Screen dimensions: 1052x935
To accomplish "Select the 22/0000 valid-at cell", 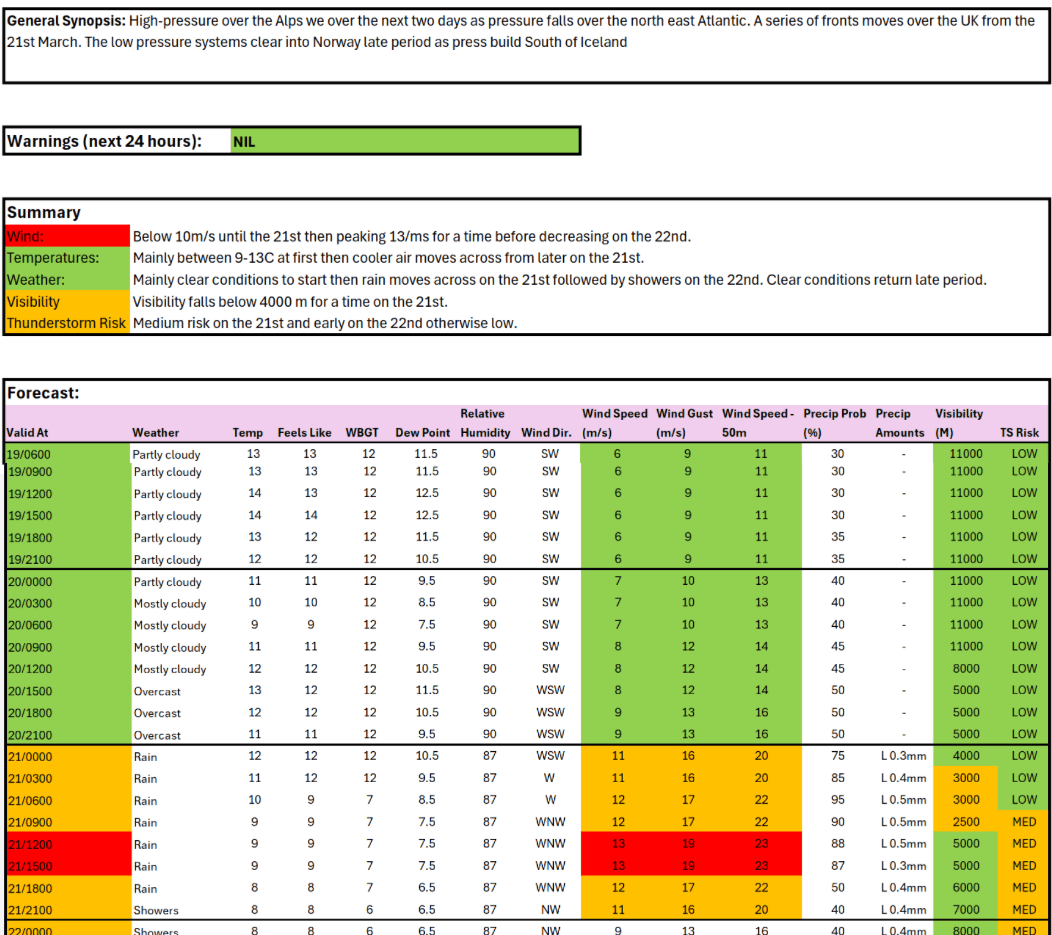I will click(68, 930).
